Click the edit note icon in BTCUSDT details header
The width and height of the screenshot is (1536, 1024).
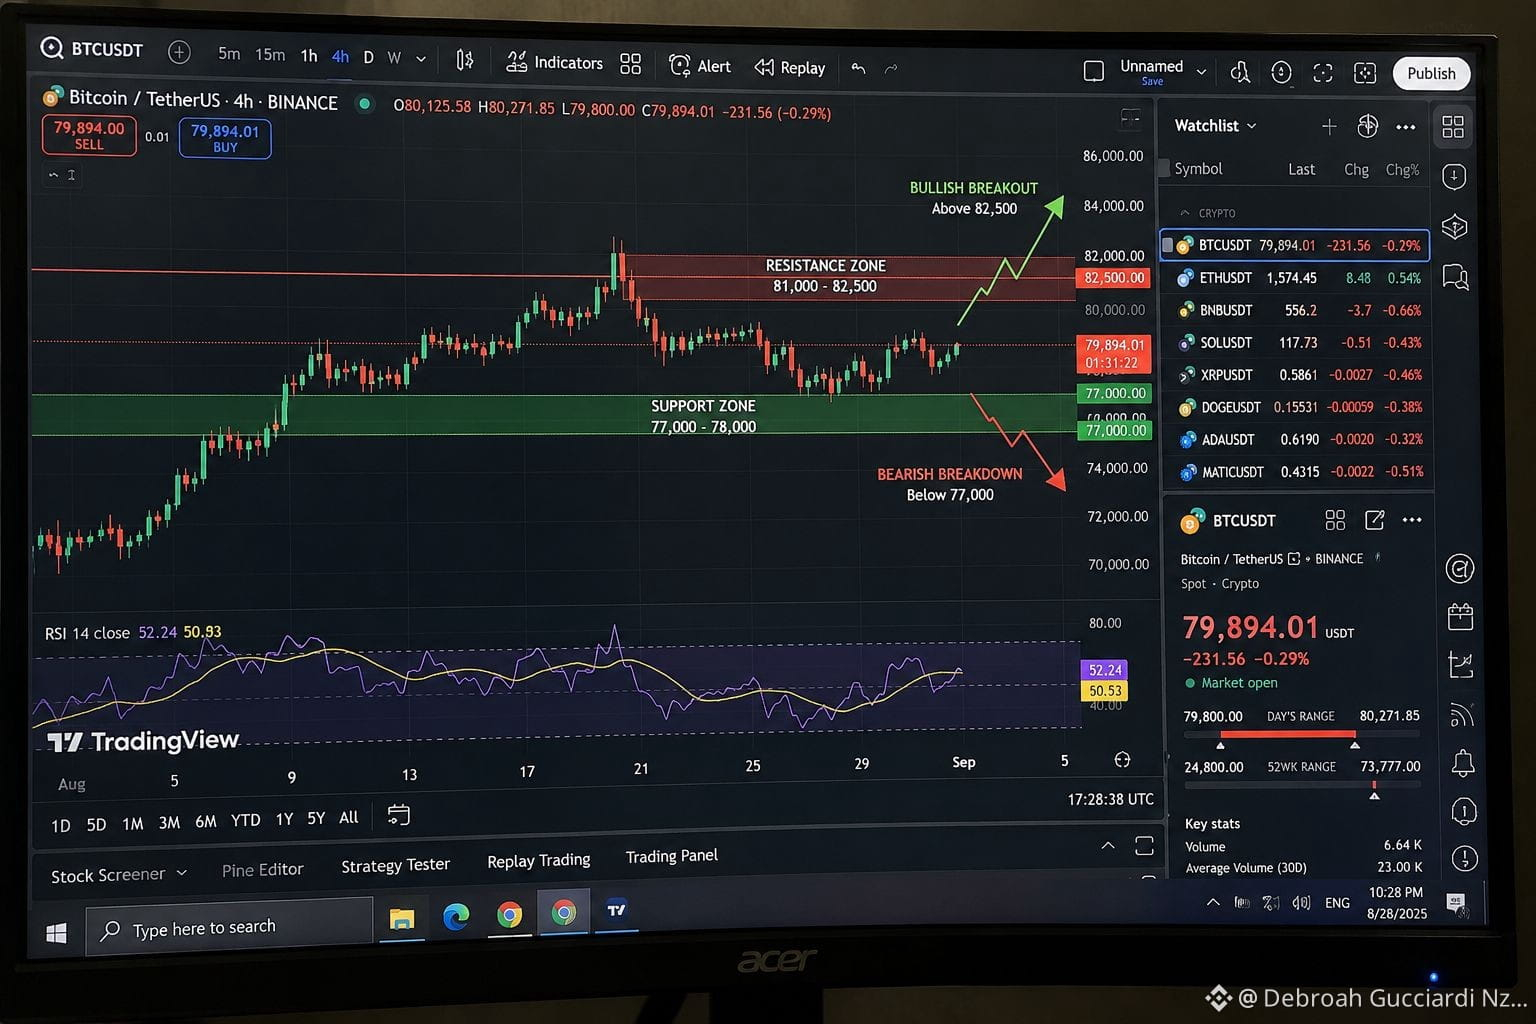1375,520
